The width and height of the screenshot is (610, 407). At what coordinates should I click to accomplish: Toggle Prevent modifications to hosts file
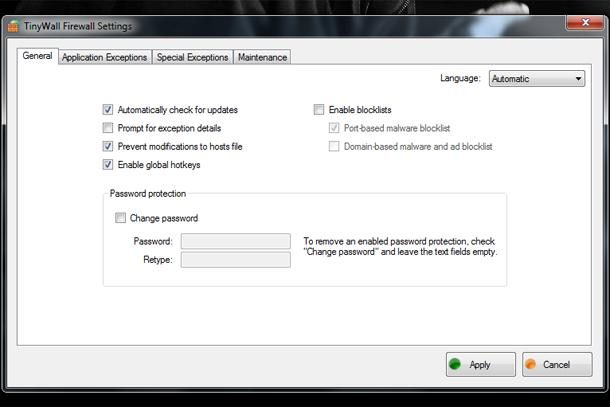[108, 146]
